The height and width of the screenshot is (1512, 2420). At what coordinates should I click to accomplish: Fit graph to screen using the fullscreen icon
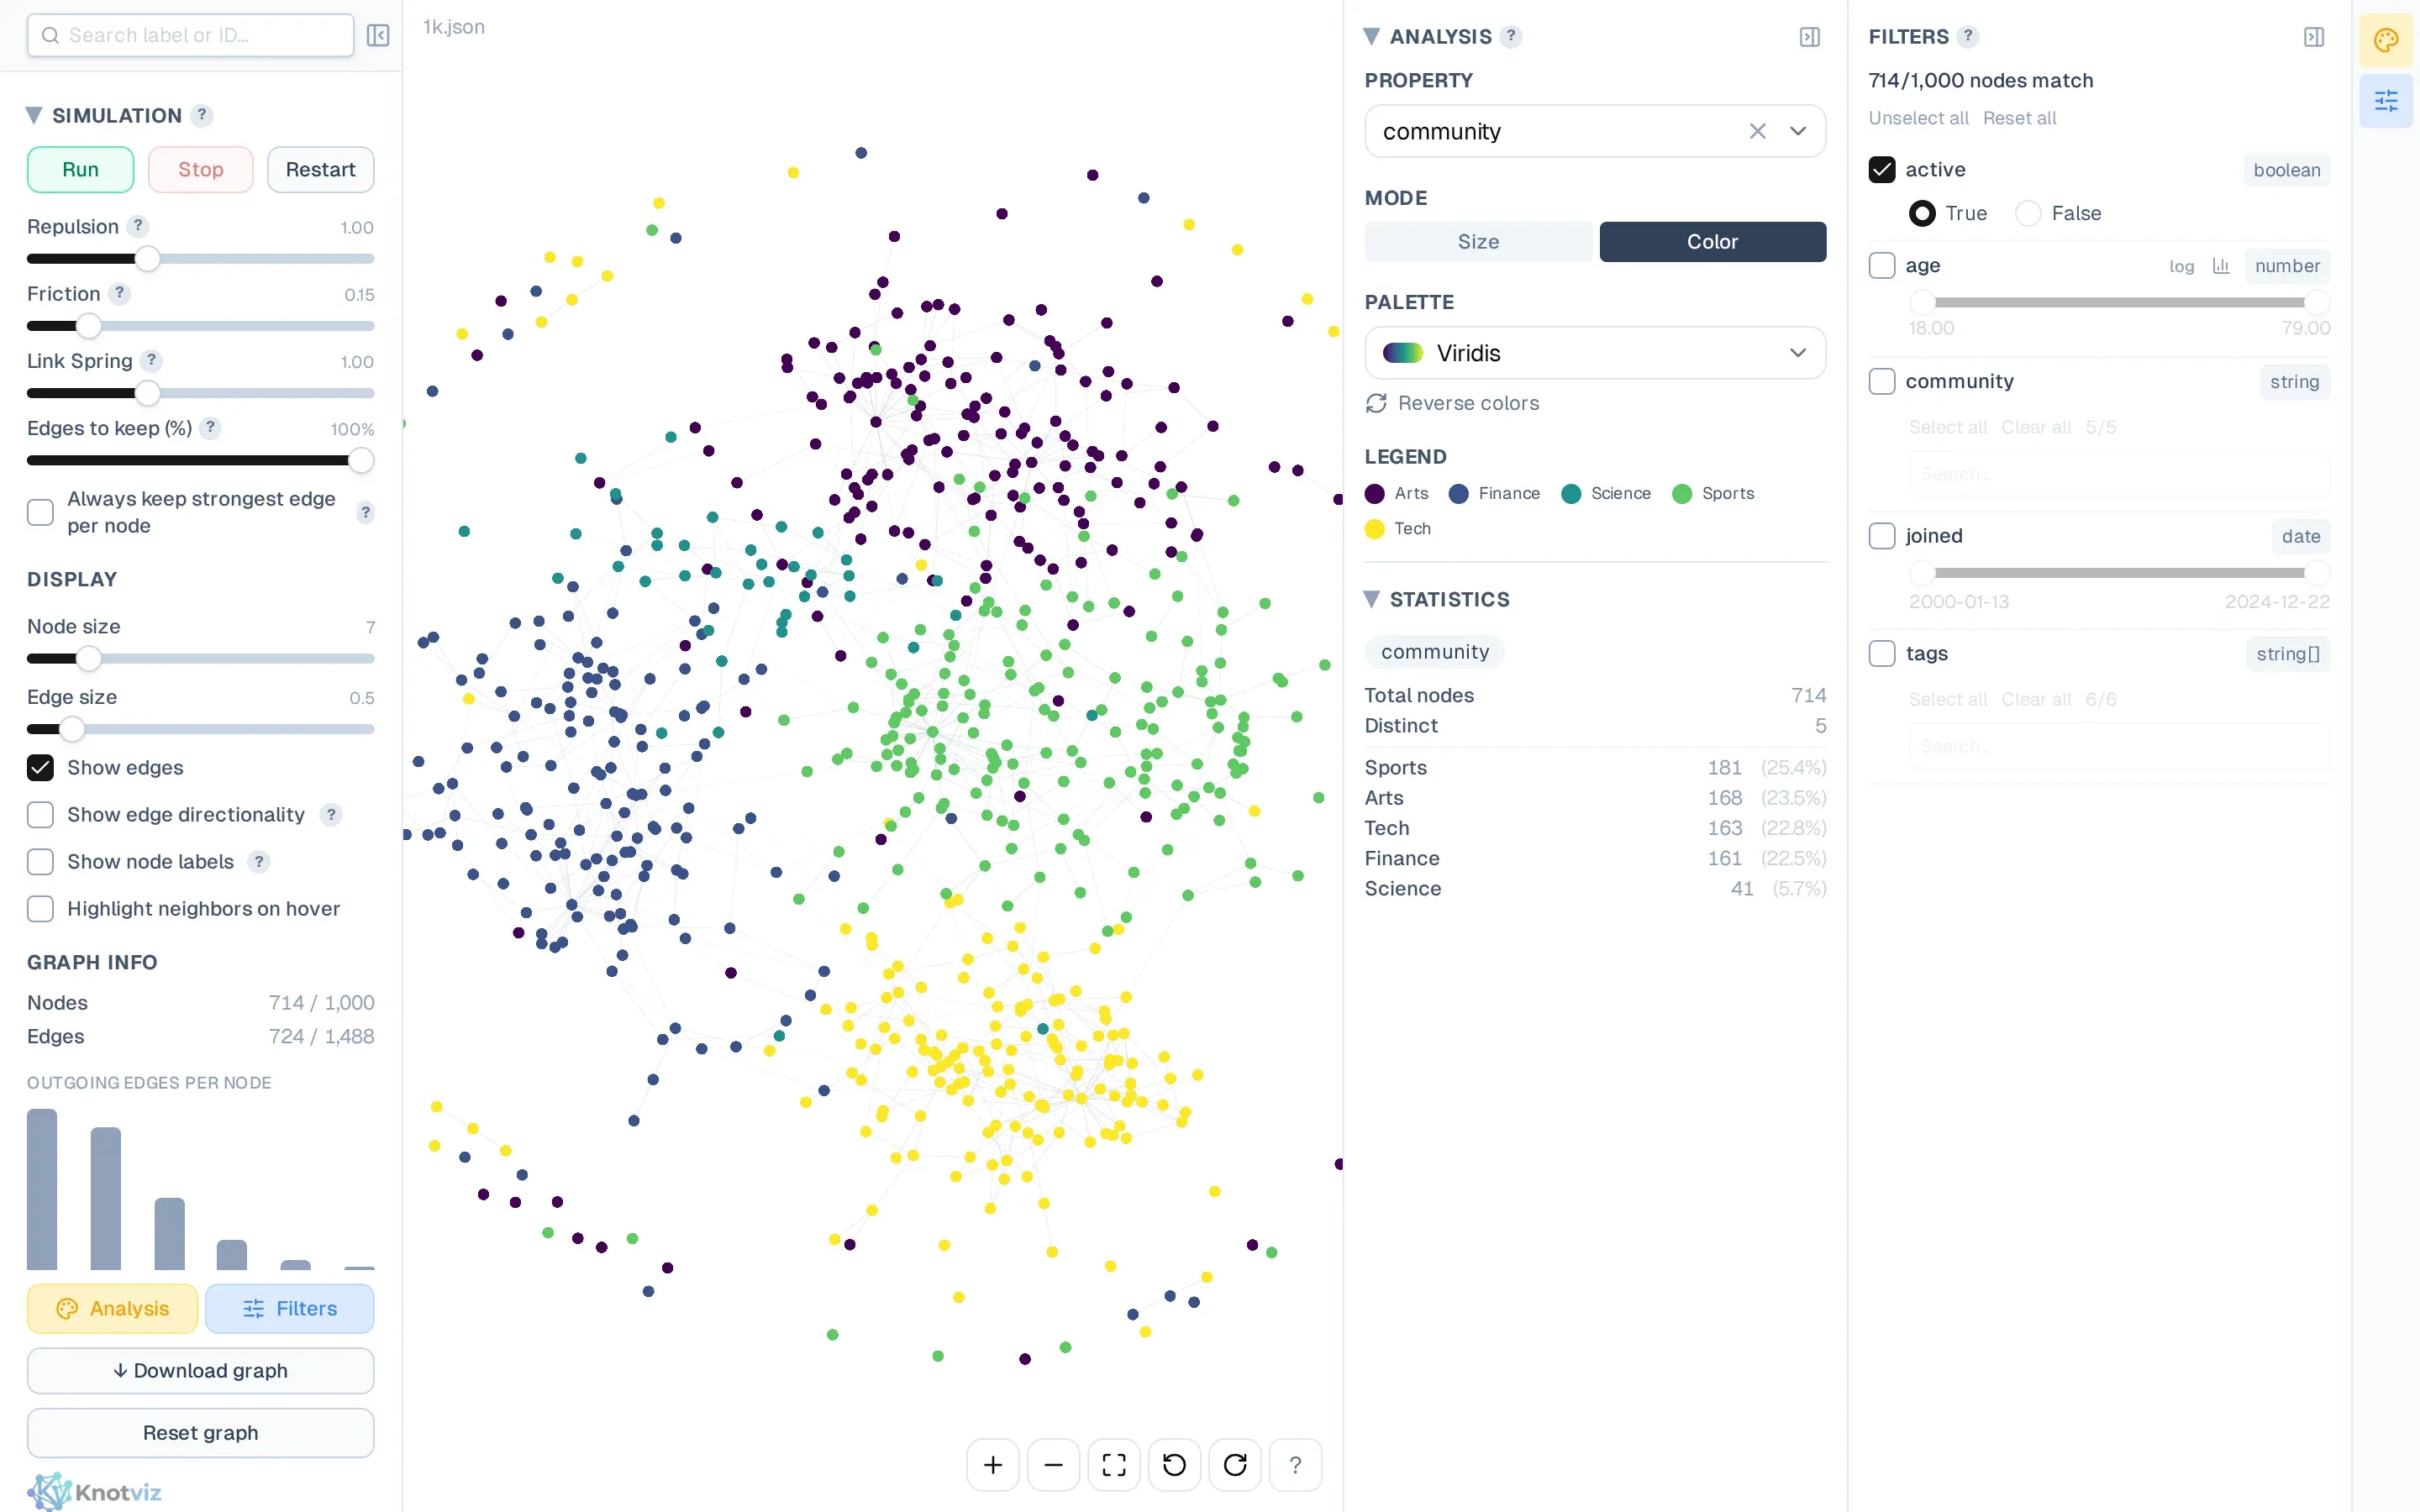(x=1113, y=1464)
